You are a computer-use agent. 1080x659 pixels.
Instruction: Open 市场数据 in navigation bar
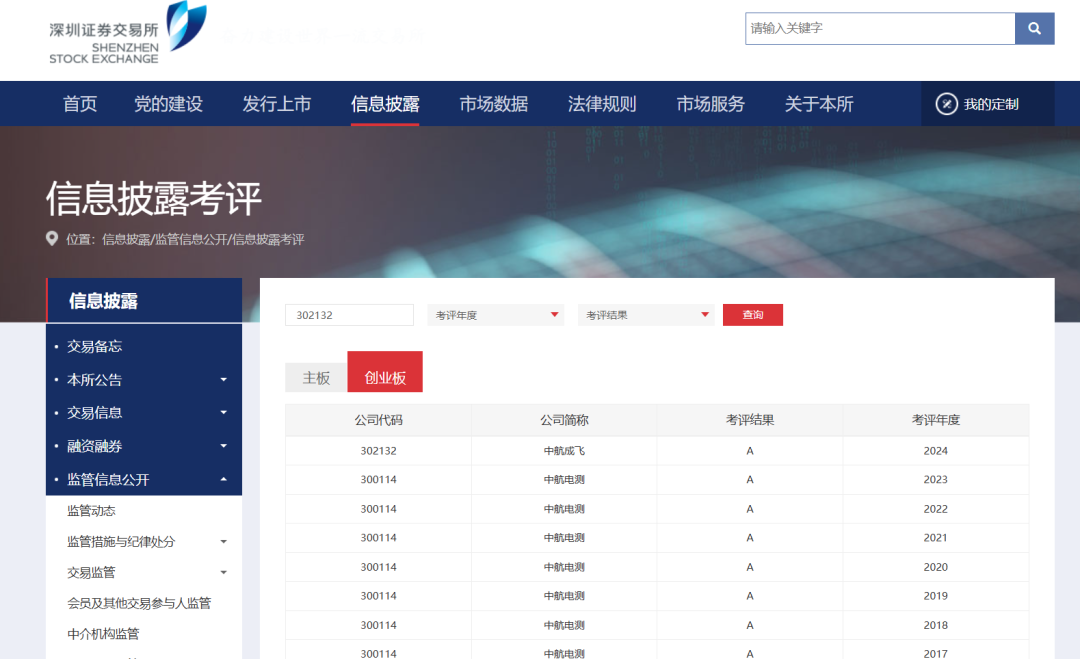click(x=493, y=104)
